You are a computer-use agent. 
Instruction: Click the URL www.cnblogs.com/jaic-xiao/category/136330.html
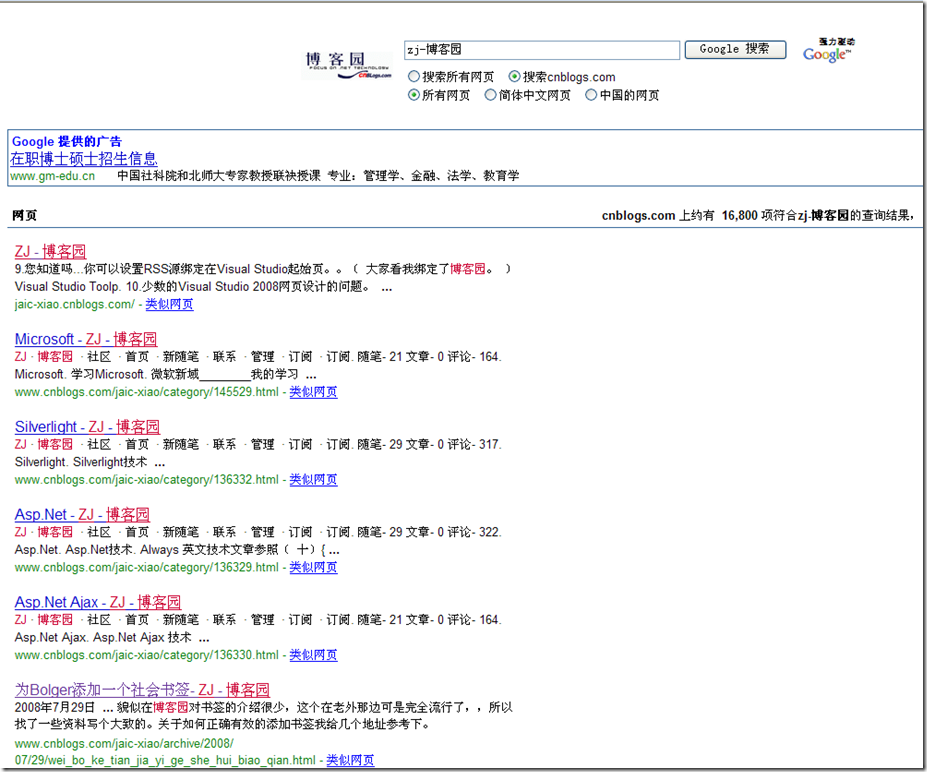(146, 654)
